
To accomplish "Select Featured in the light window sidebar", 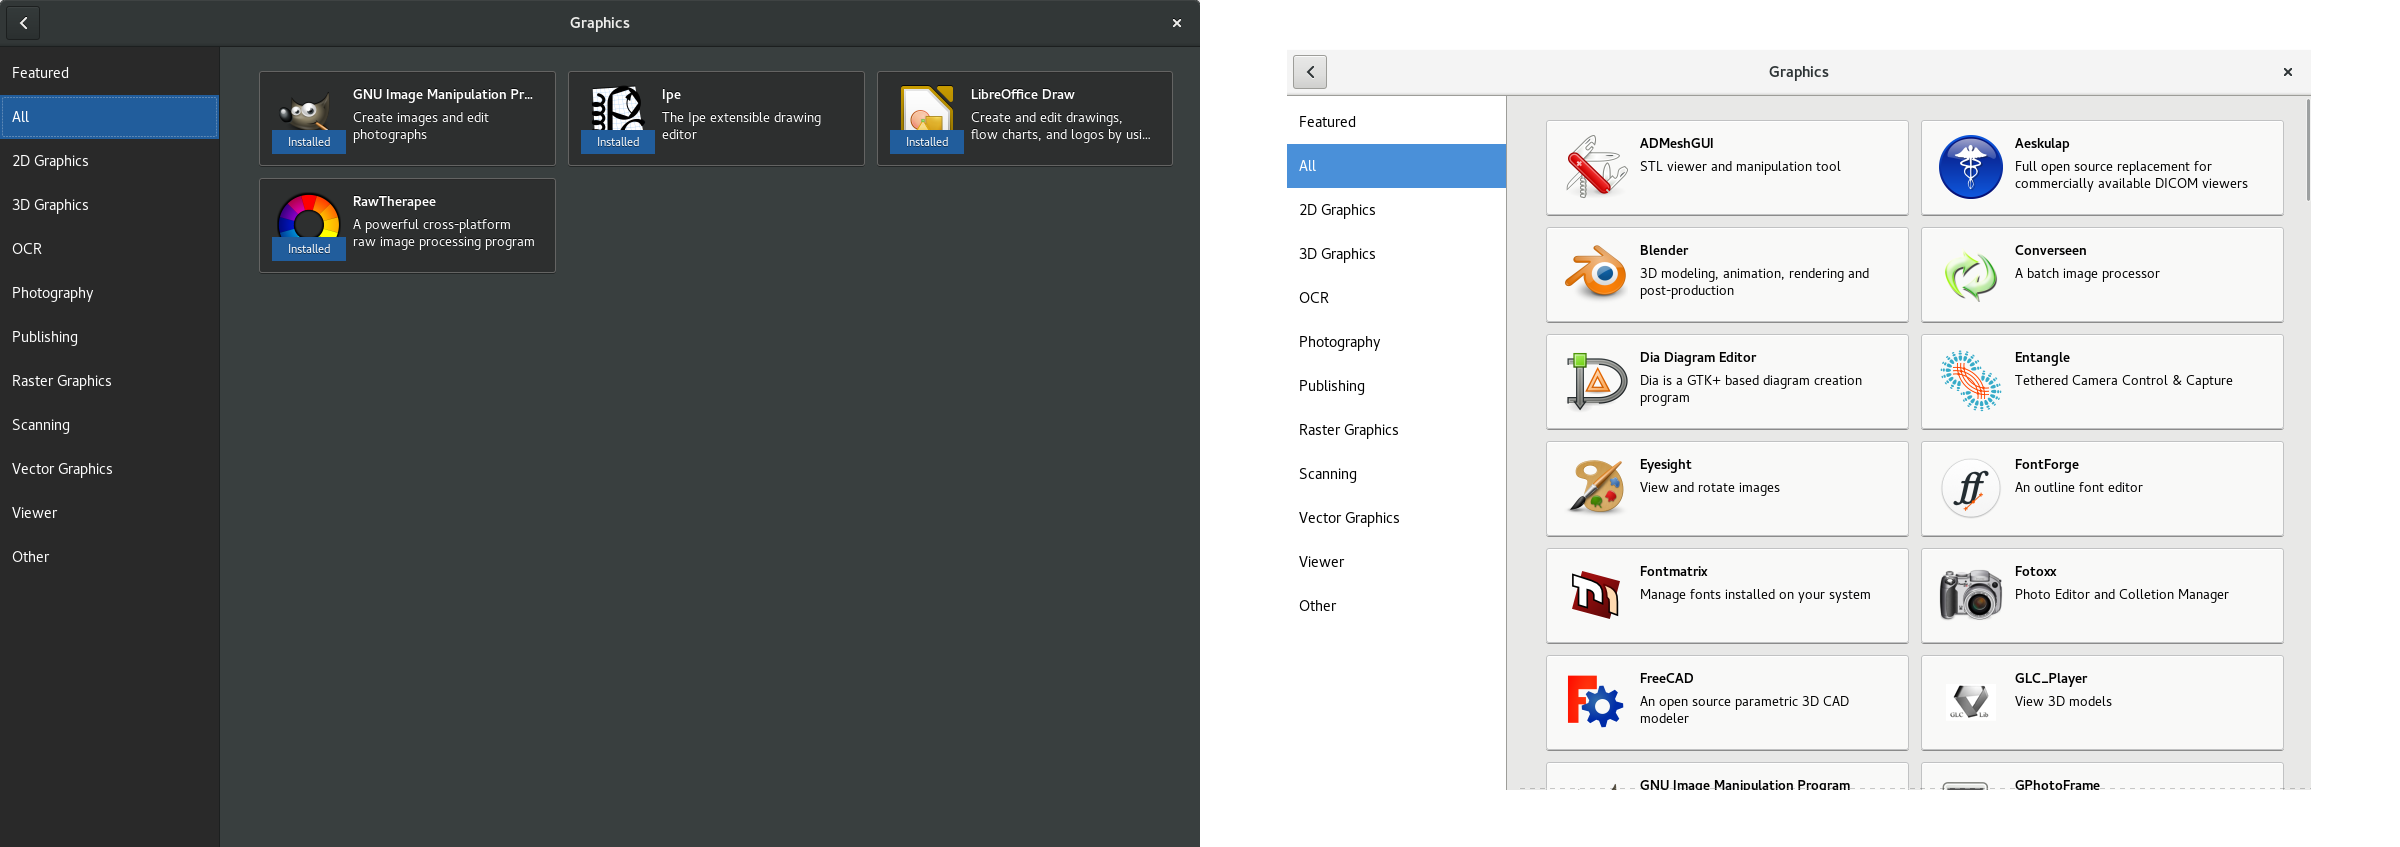I will [x=1396, y=122].
